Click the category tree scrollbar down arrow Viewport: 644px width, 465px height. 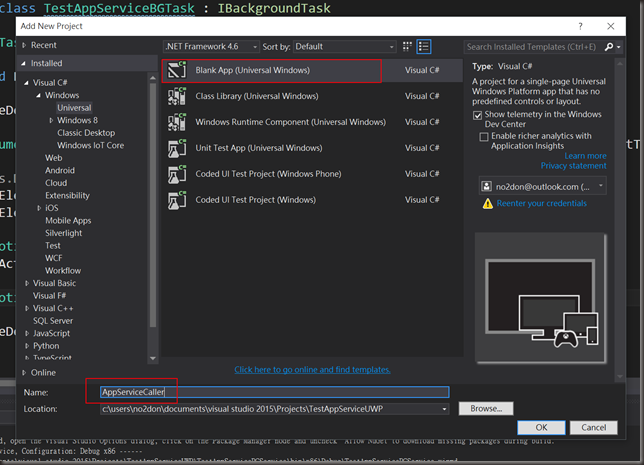[153, 359]
